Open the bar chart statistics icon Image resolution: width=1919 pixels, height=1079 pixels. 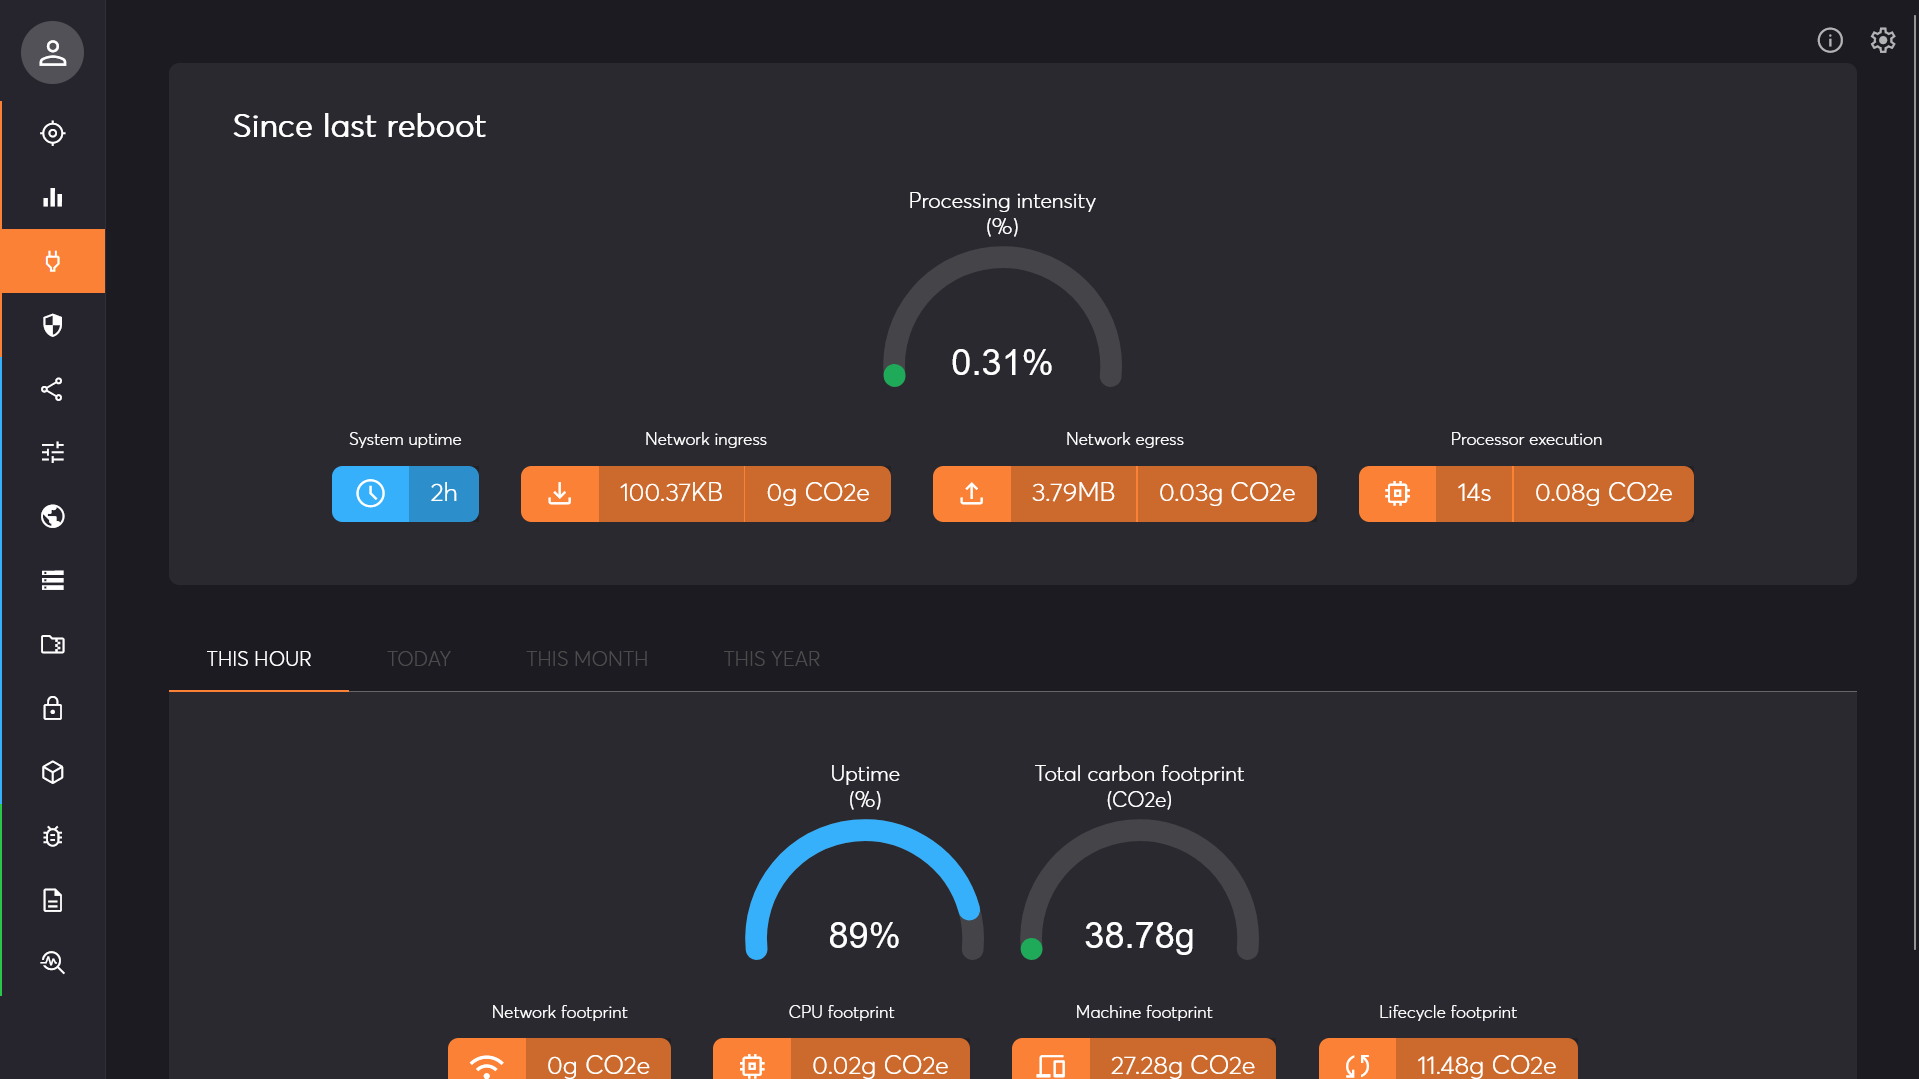click(x=52, y=197)
